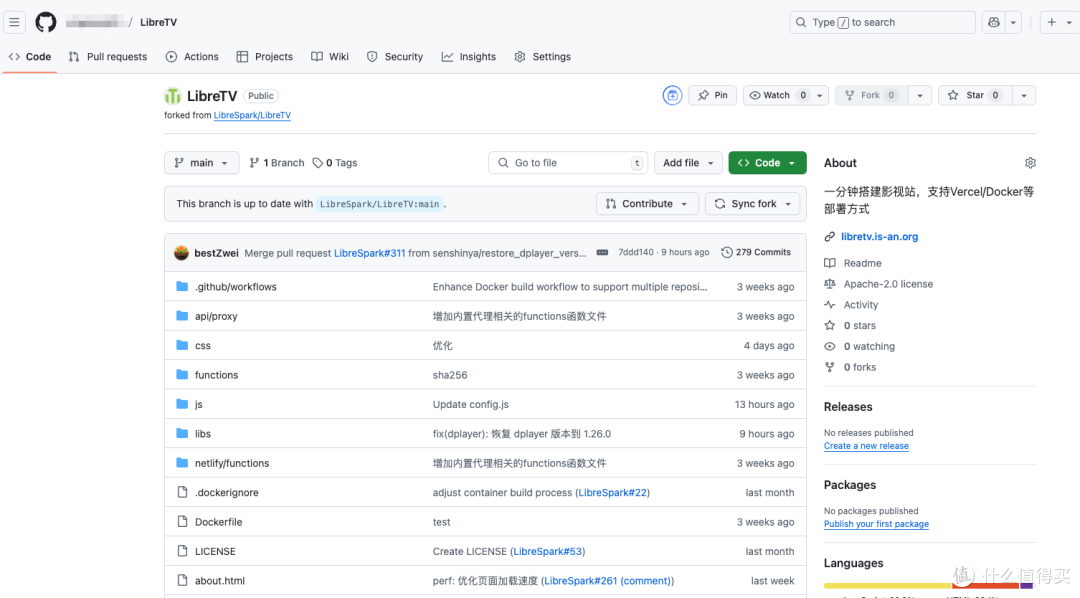
Task: Open the Contribute dropdown
Action: point(647,204)
